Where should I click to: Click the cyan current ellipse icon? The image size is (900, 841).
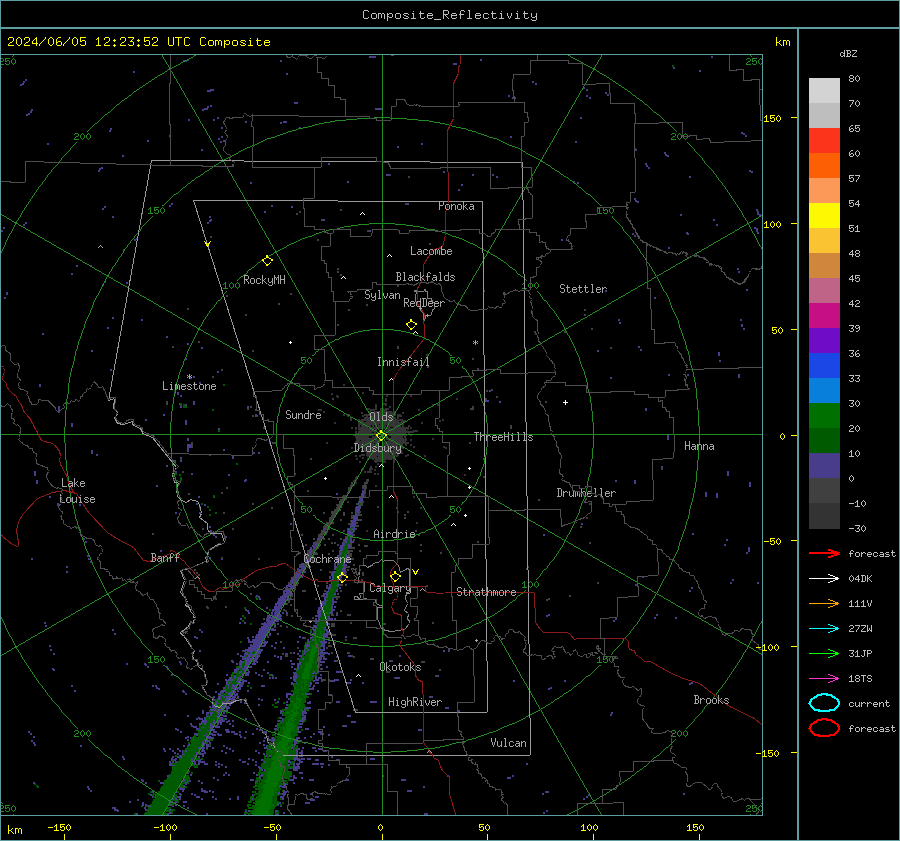pos(824,703)
